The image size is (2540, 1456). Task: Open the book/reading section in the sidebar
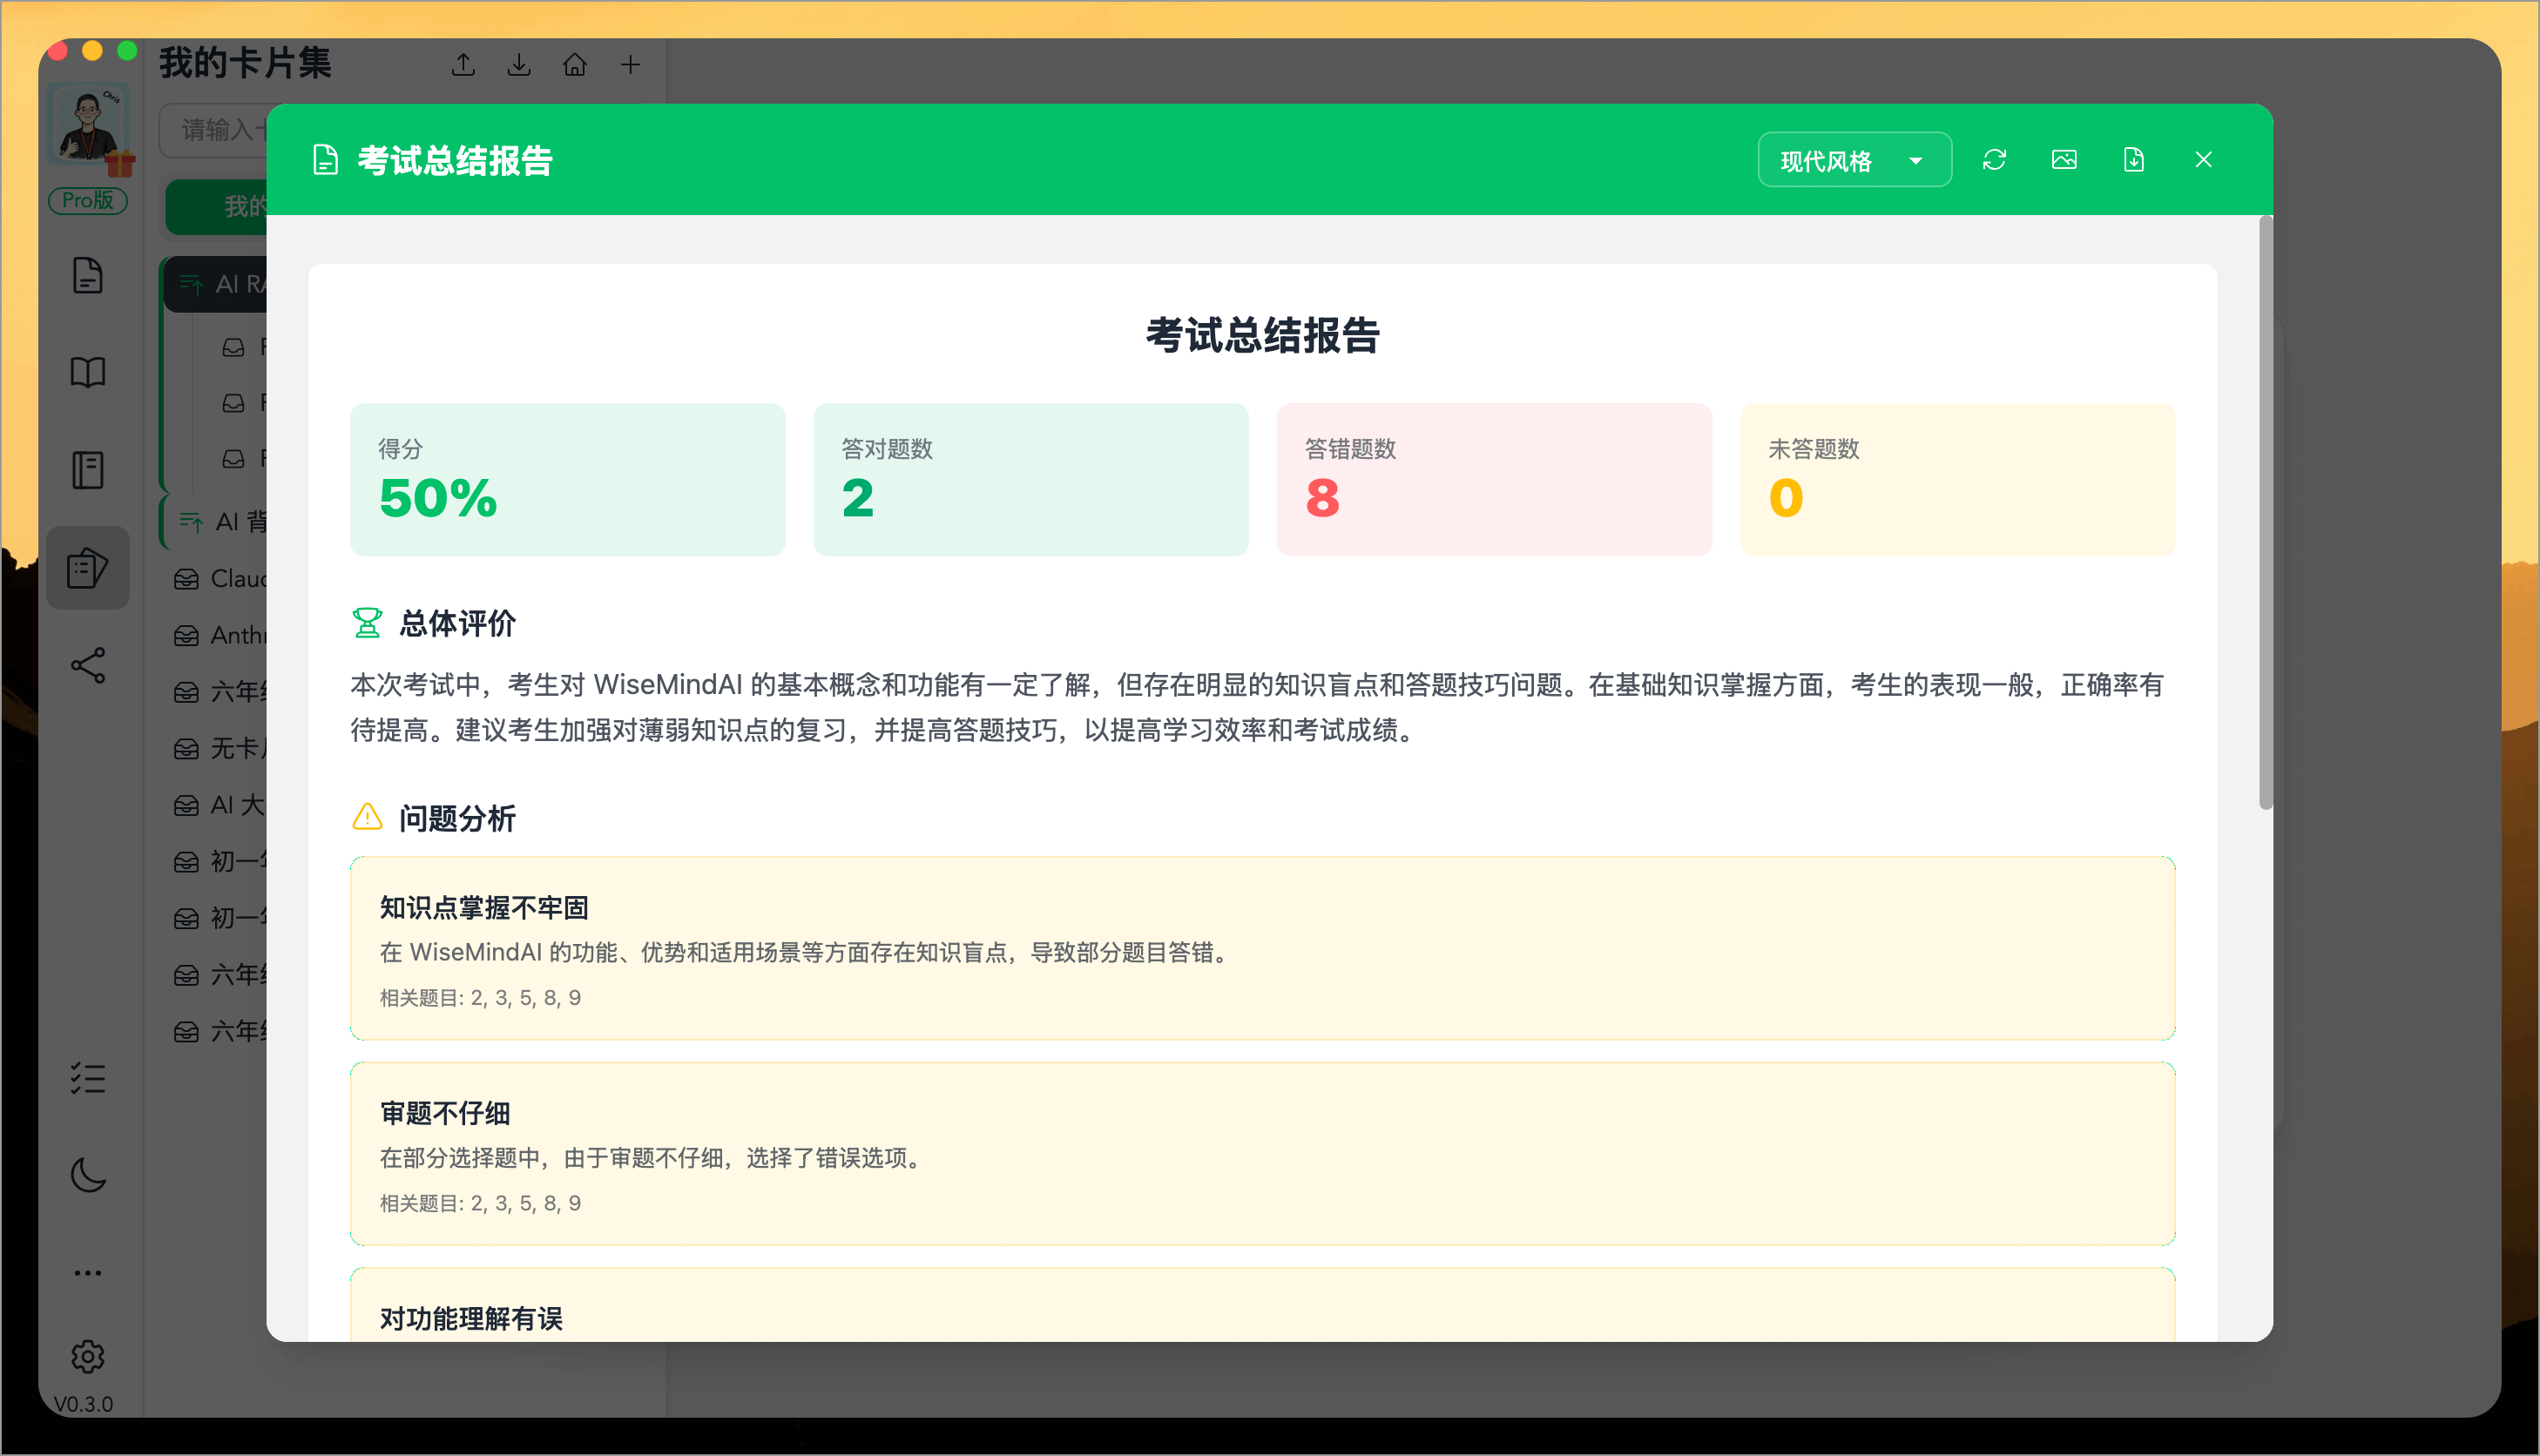(88, 372)
